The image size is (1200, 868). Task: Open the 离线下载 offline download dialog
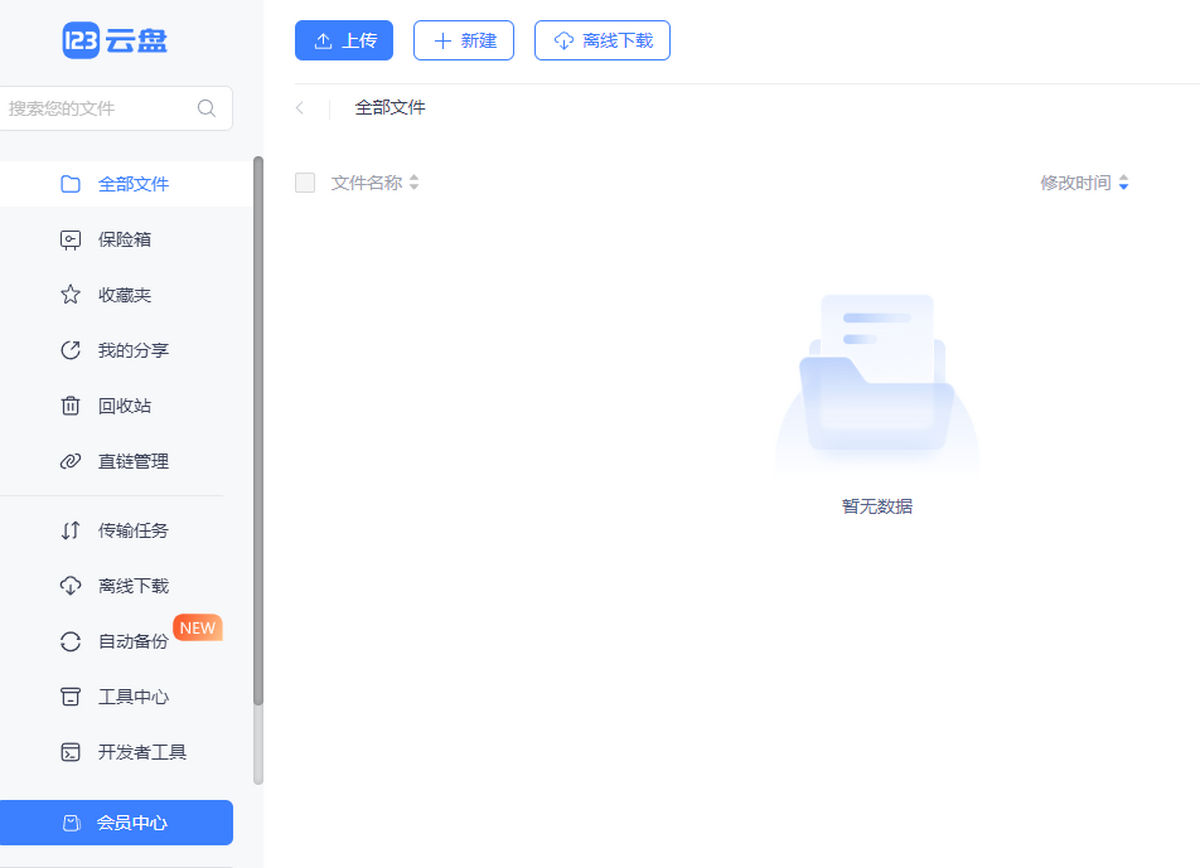point(602,40)
